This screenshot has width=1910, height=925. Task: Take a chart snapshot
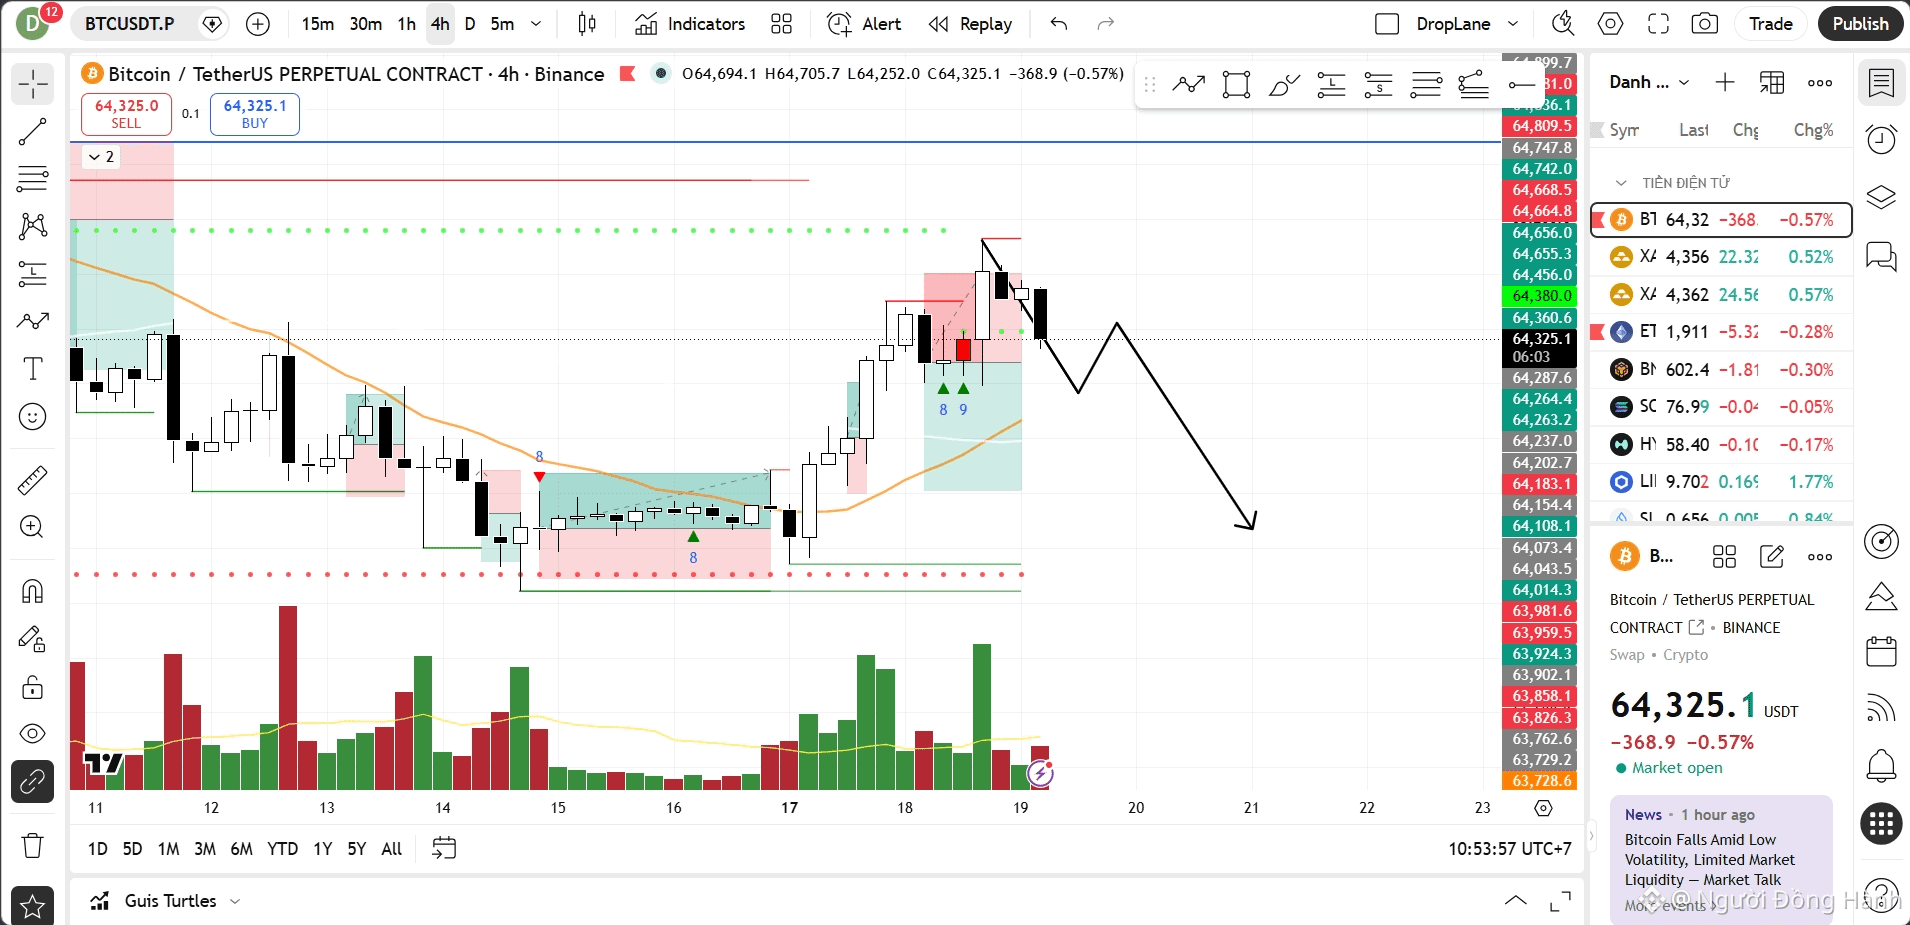click(x=1705, y=24)
